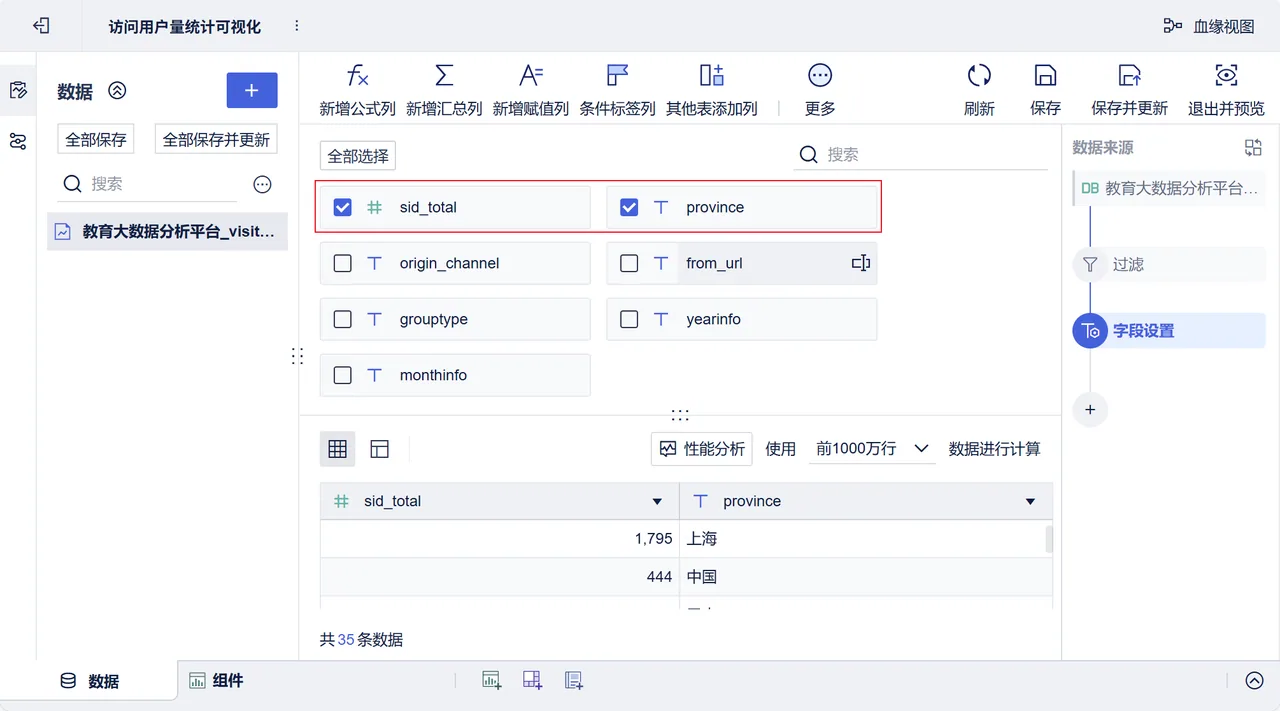The image size is (1280, 711).
Task: Click the text type icon of origin_channel
Action: [375, 263]
